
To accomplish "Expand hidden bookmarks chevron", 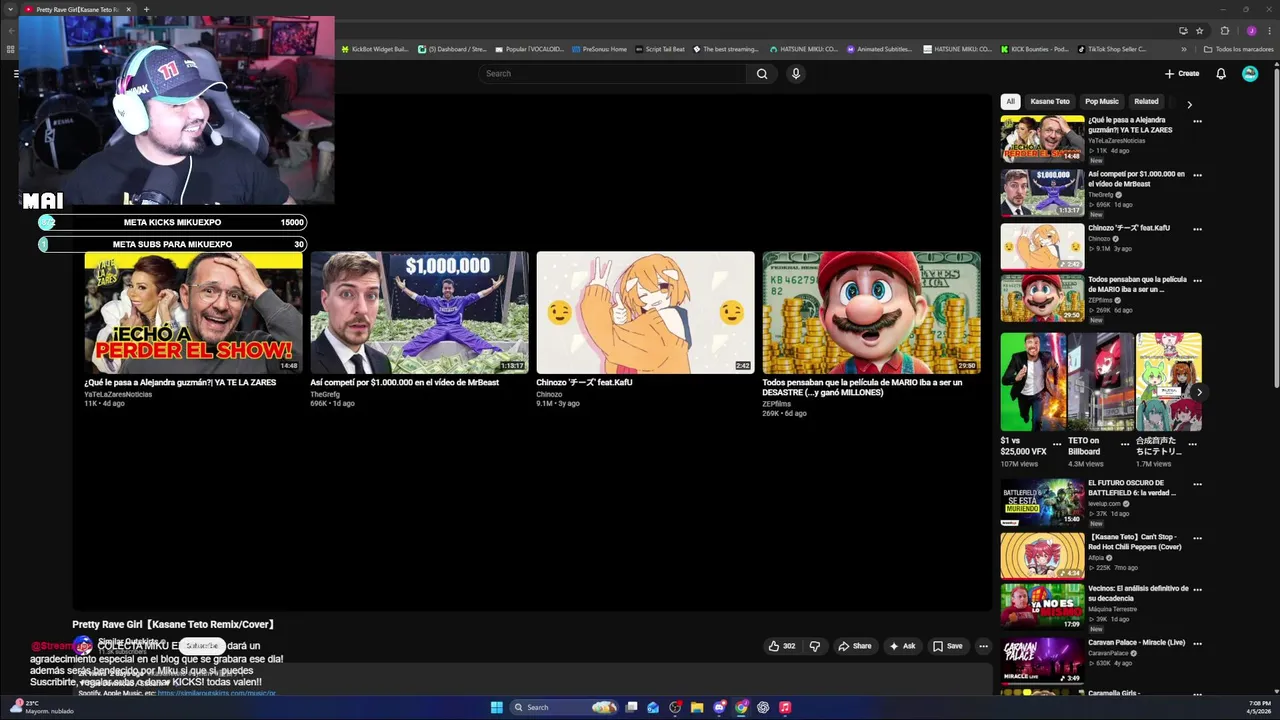I will coord(1184,49).
